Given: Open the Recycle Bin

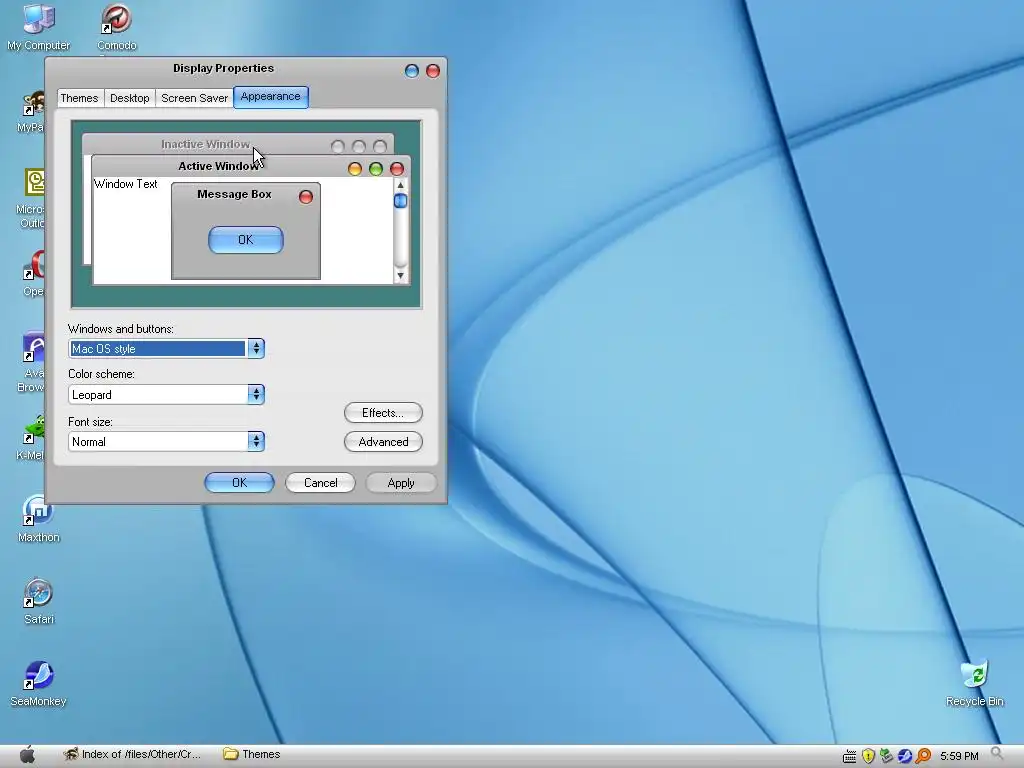Looking at the screenshot, I should [x=974, y=683].
